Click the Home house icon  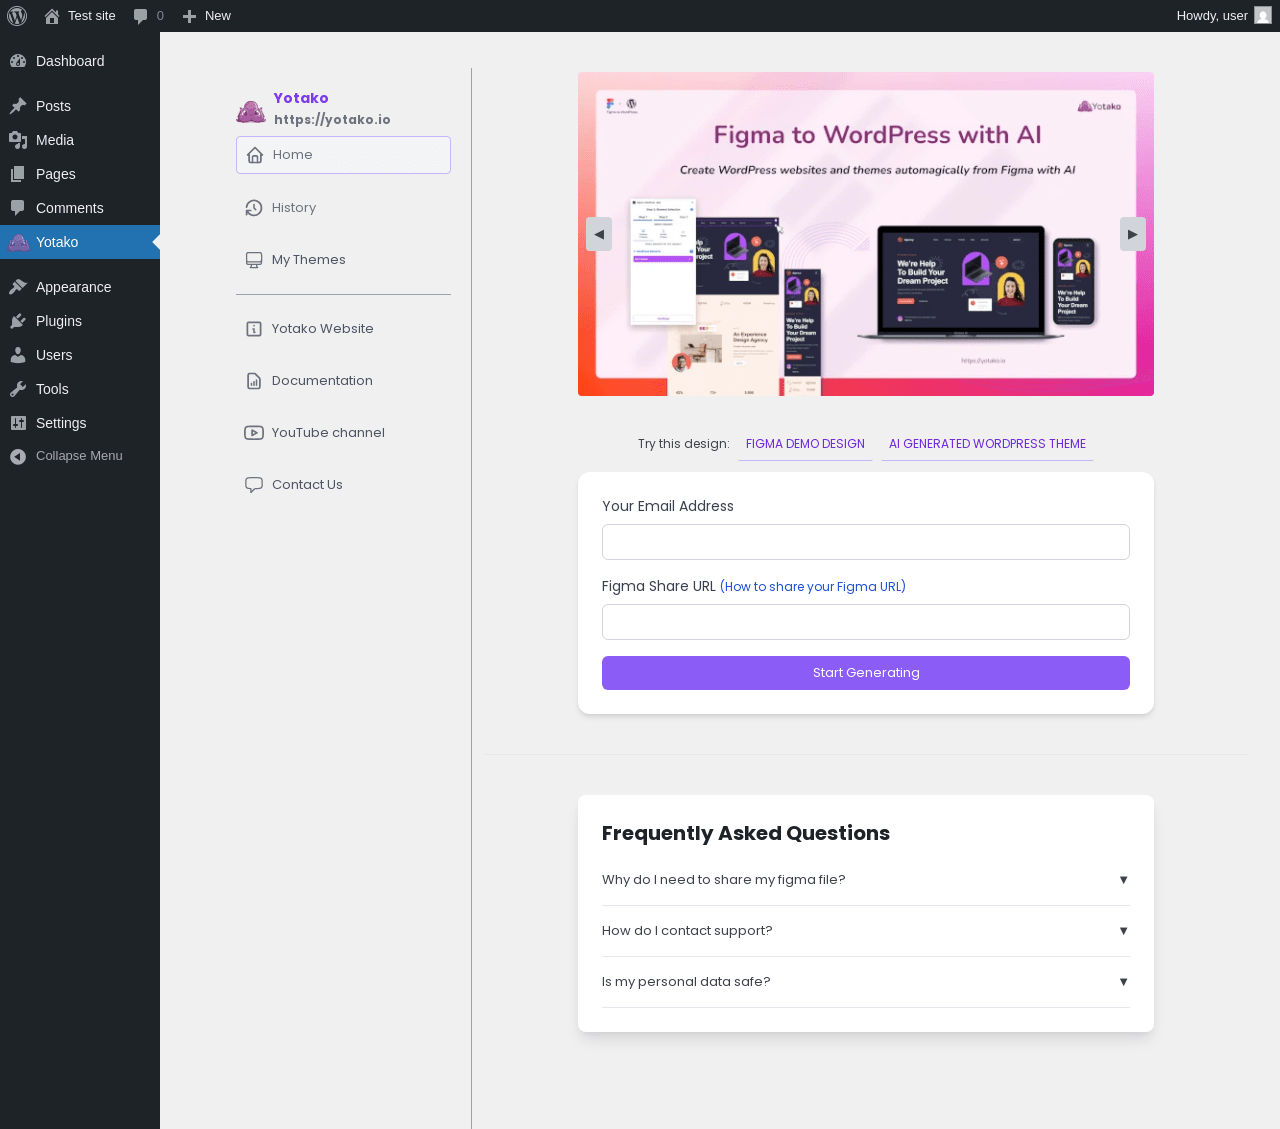tap(255, 155)
